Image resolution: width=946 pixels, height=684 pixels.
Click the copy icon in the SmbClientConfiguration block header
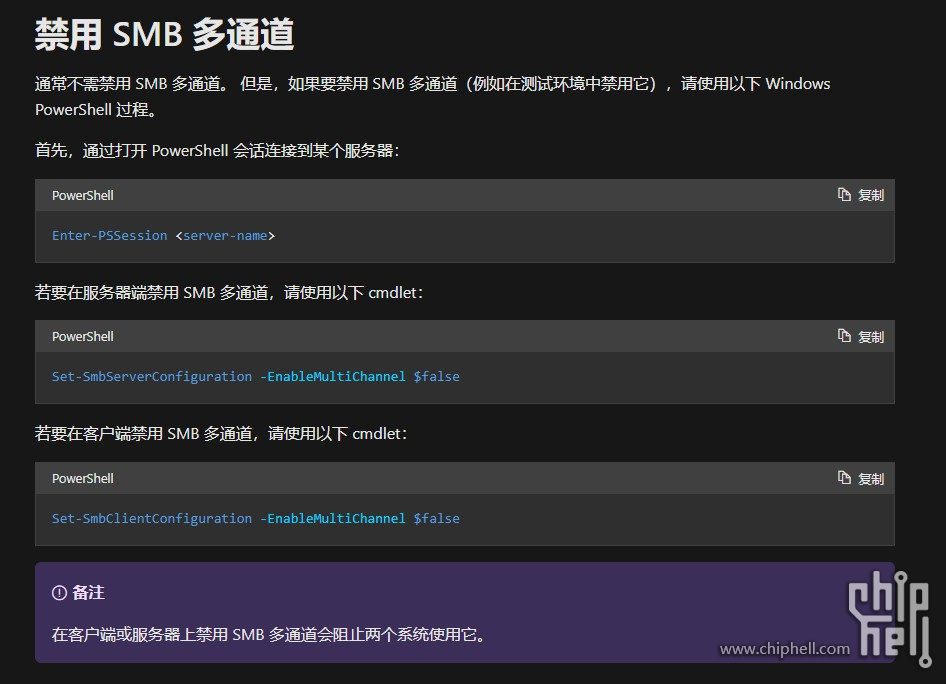(844, 478)
